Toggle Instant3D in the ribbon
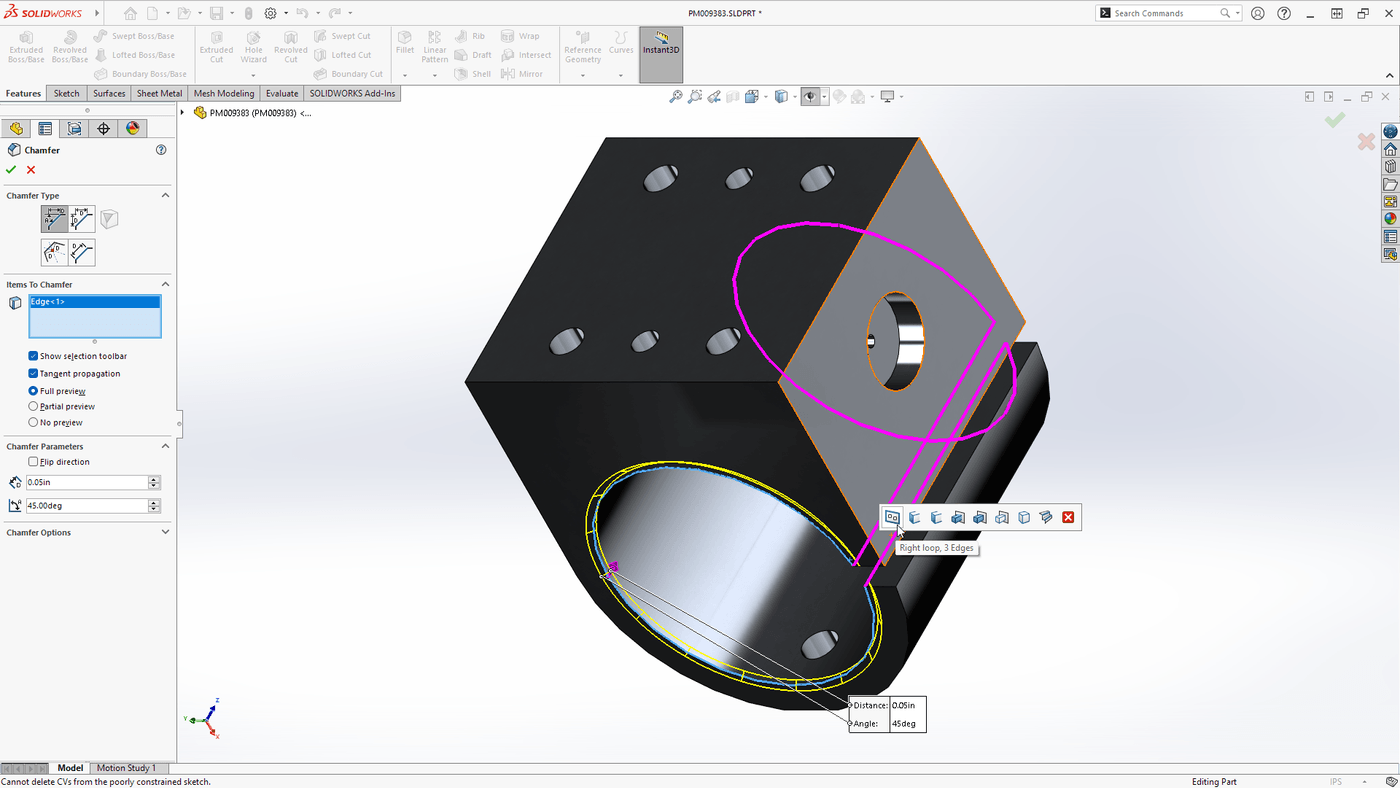The height and width of the screenshot is (788, 1400). tap(660, 47)
